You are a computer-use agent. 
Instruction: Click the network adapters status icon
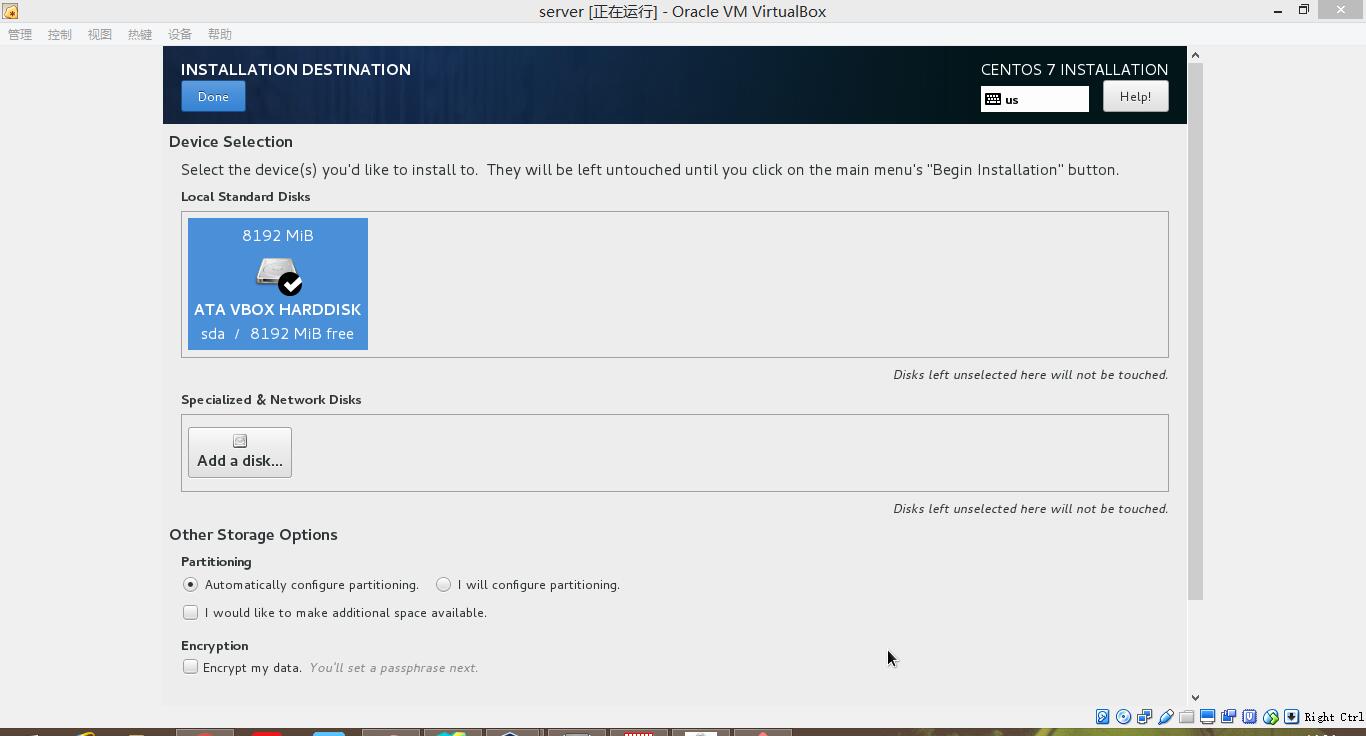pyautogui.click(x=1144, y=717)
